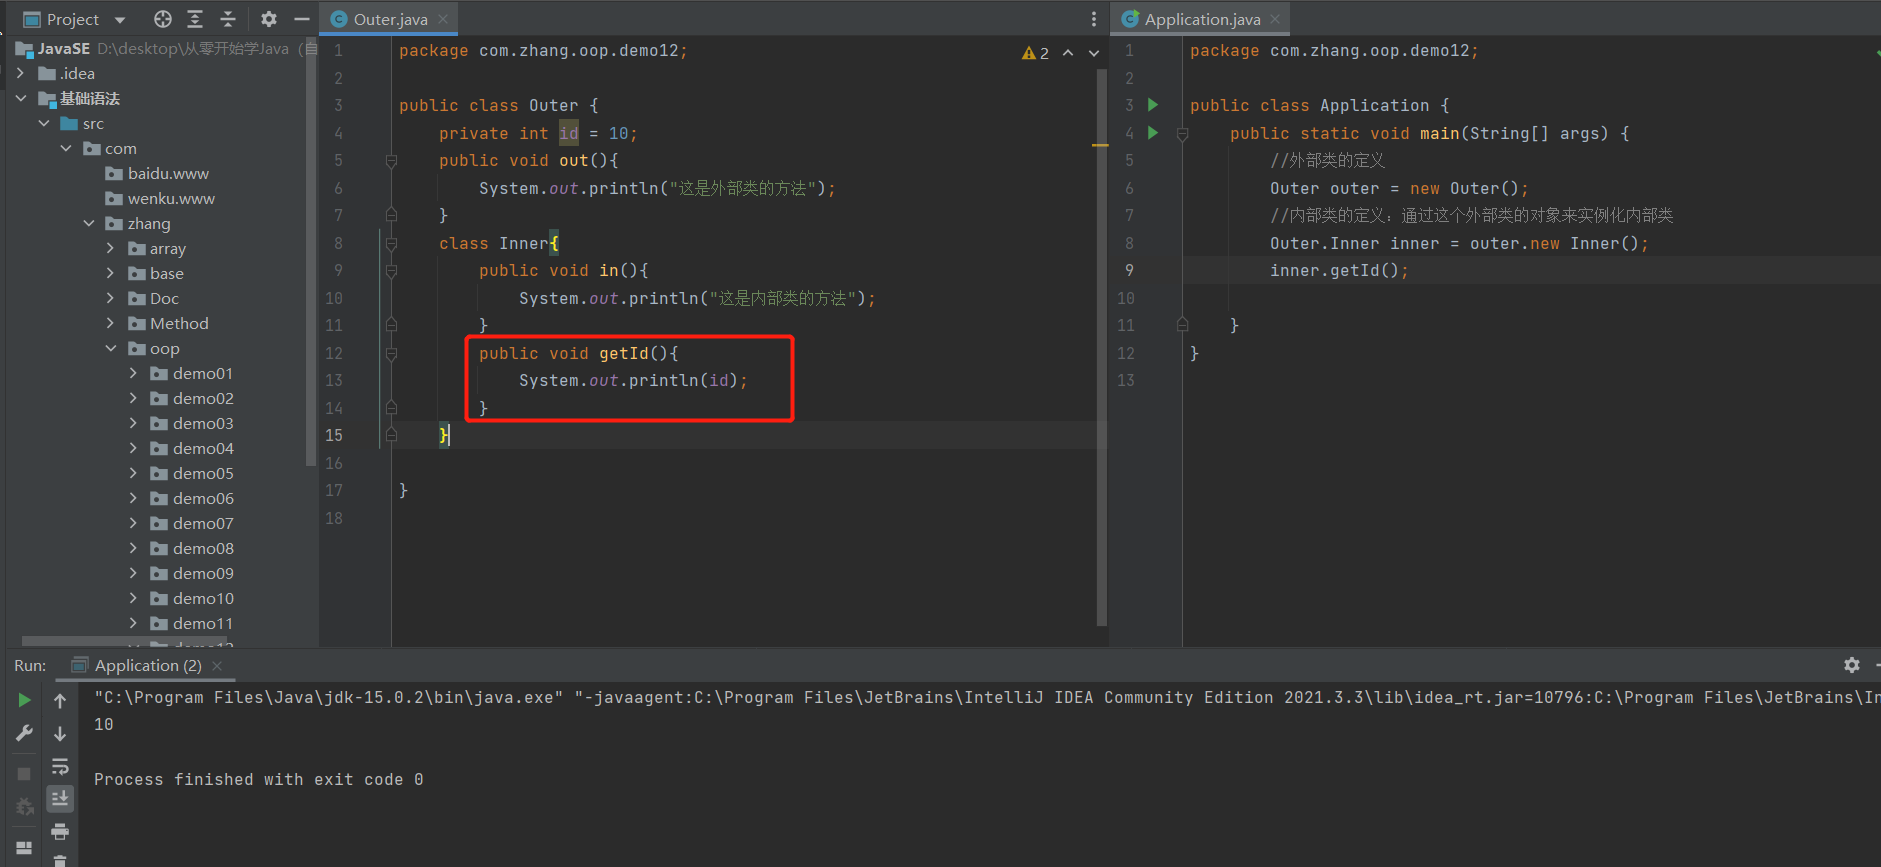Collapse the oop package
This screenshot has width=1881, height=867.
pos(111,348)
